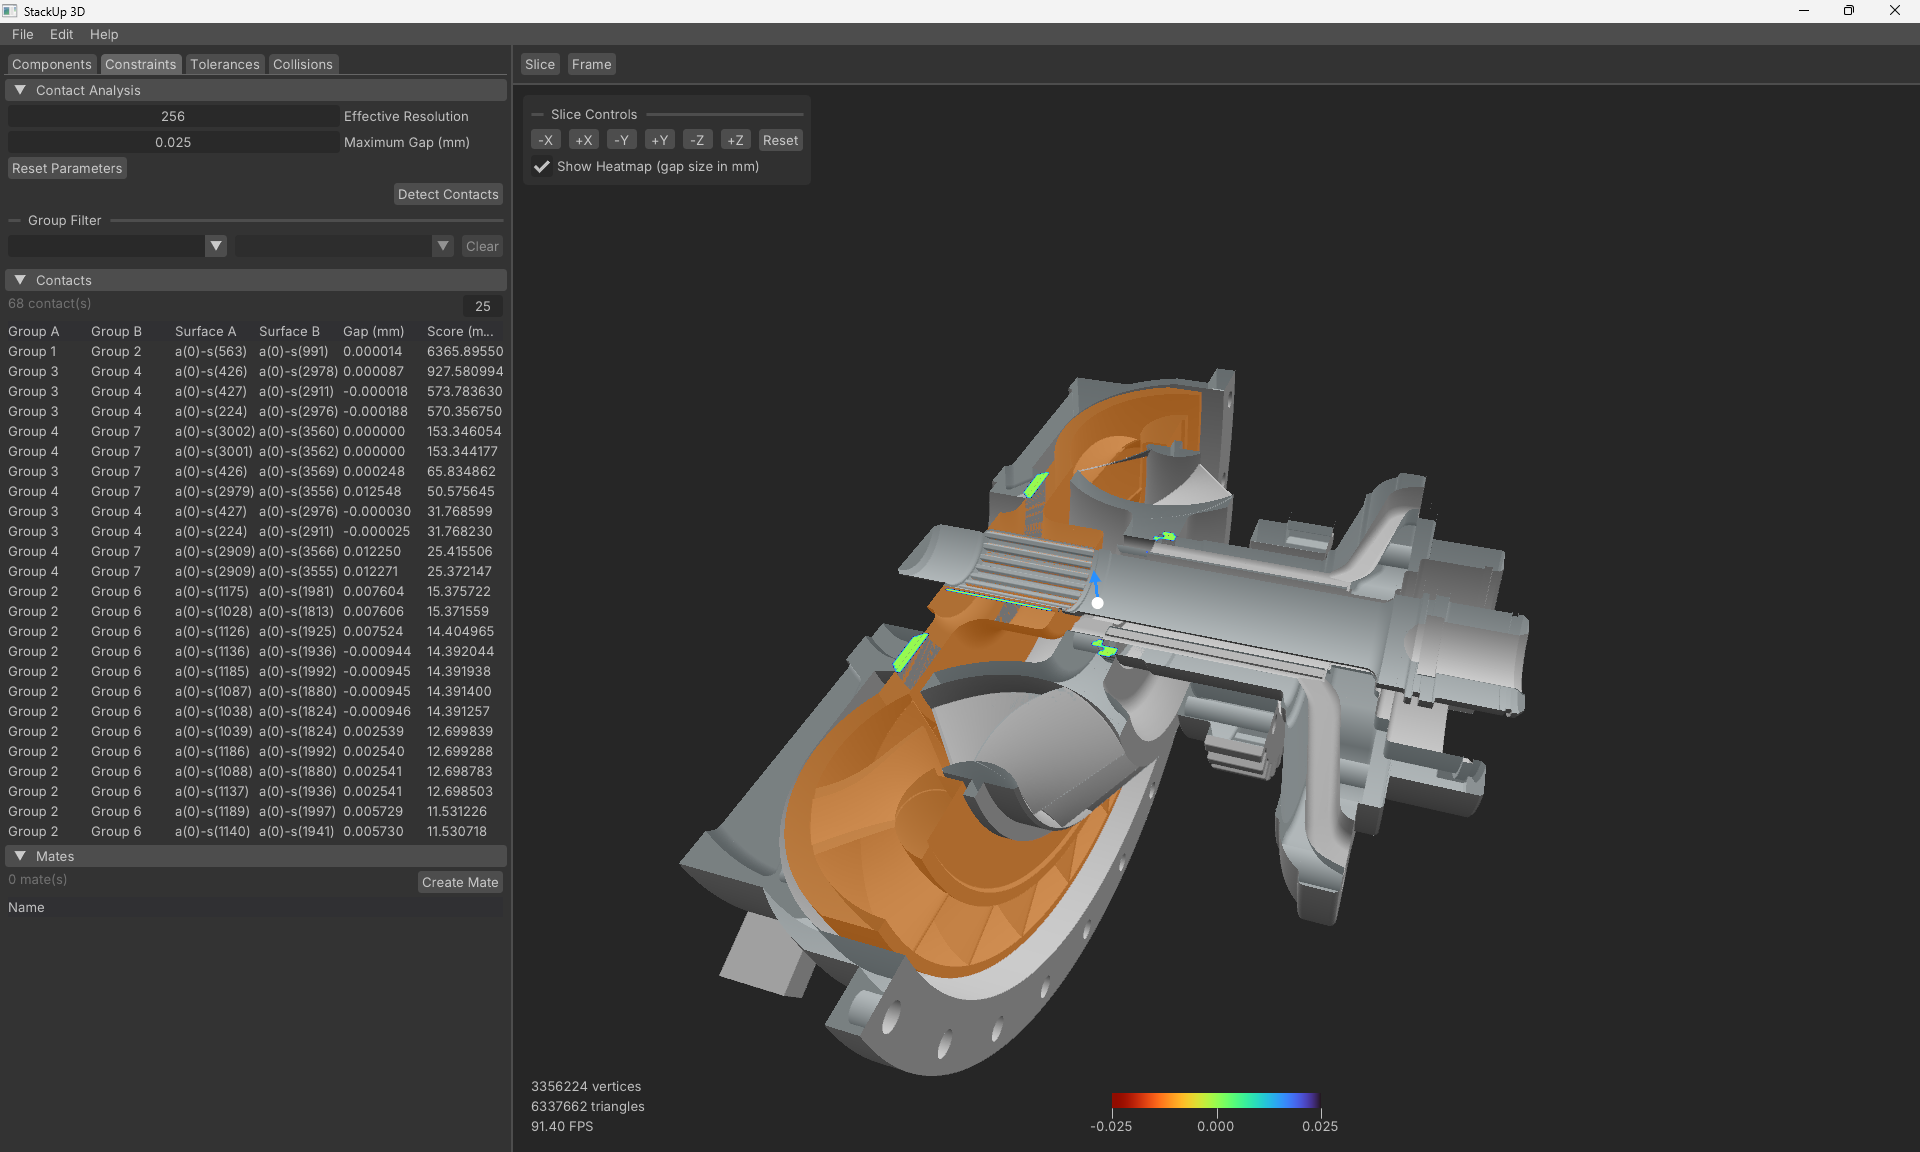This screenshot has height=1152, width=1920.
Task: Reset the slice view
Action: tap(780, 139)
